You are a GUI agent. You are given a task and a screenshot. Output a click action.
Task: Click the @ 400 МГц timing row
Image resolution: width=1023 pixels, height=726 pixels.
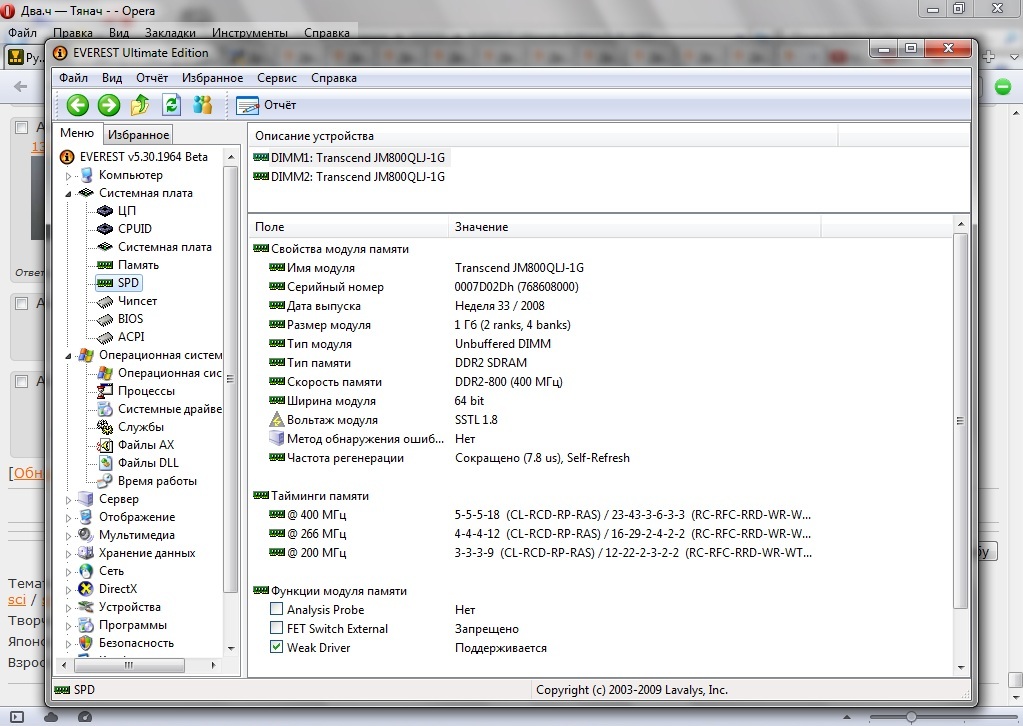(x=540, y=515)
